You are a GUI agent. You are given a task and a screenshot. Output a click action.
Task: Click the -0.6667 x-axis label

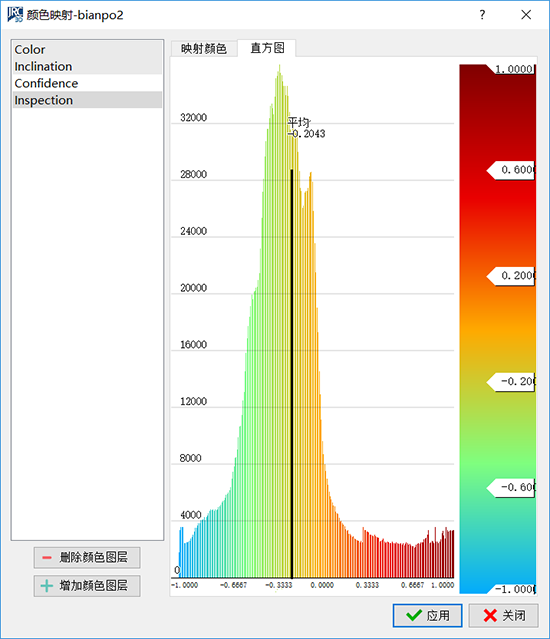233,585
